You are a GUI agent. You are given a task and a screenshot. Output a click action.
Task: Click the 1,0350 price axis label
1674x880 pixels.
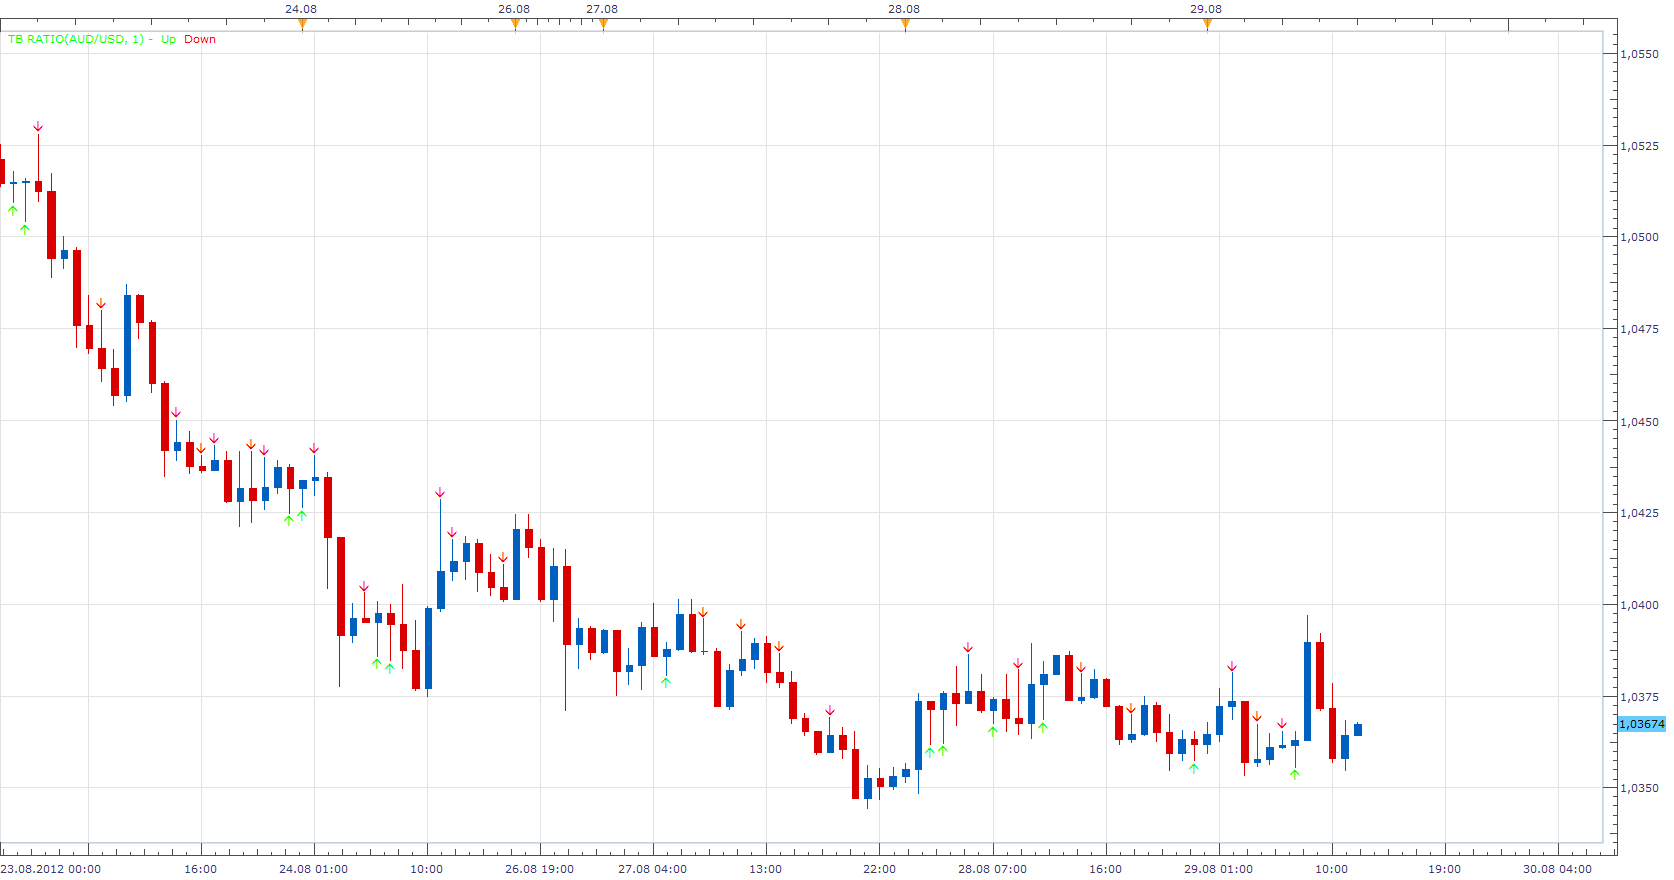[x=1639, y=788]
